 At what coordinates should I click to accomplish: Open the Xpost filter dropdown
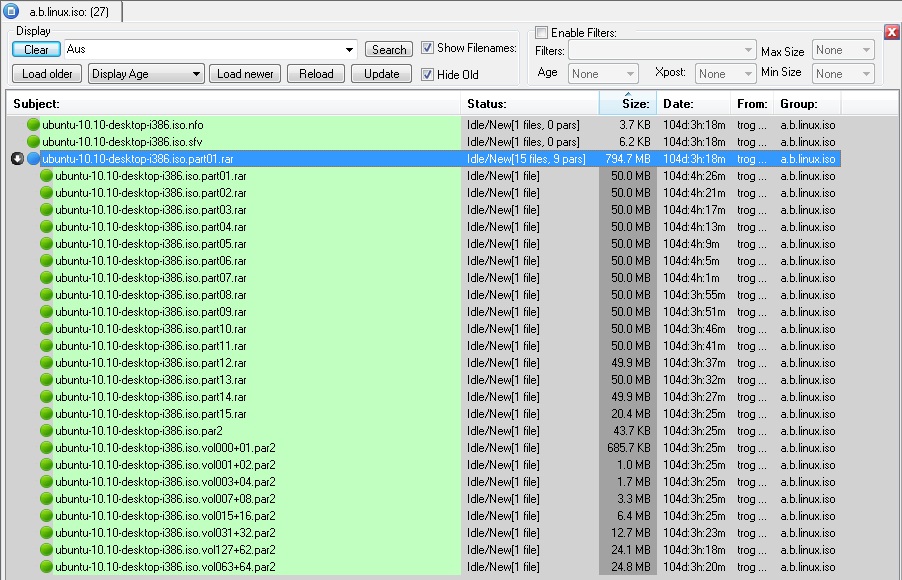[x=725, y=74]
